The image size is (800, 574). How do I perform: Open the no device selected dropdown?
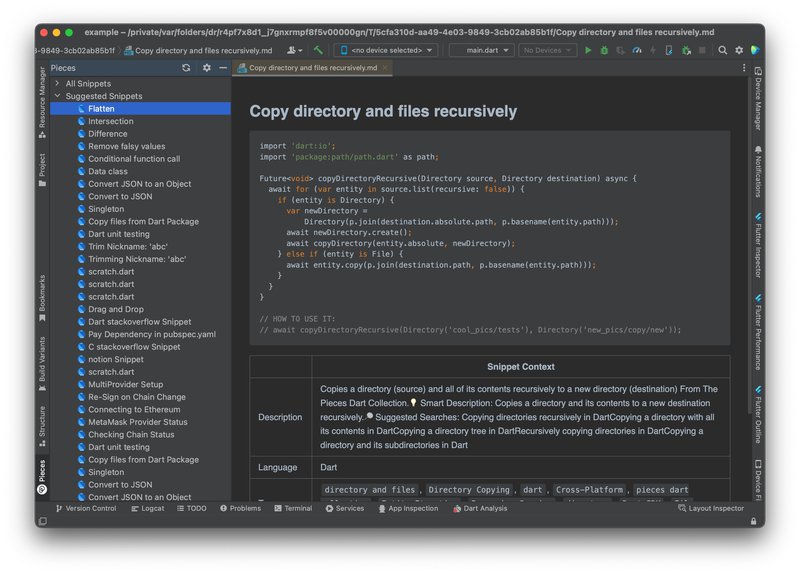click(x=386, y=50)
